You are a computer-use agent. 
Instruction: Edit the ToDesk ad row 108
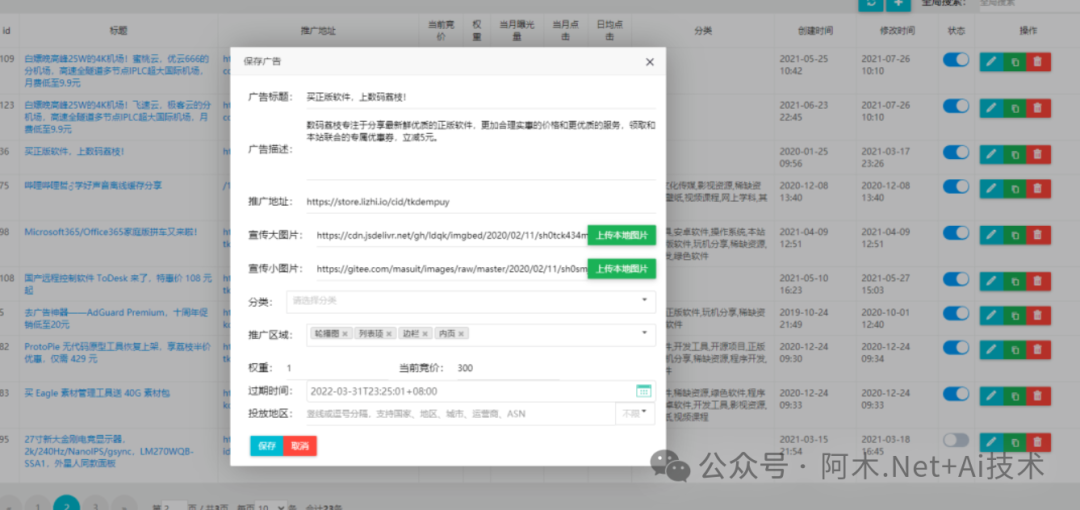[x=991, y=280]
